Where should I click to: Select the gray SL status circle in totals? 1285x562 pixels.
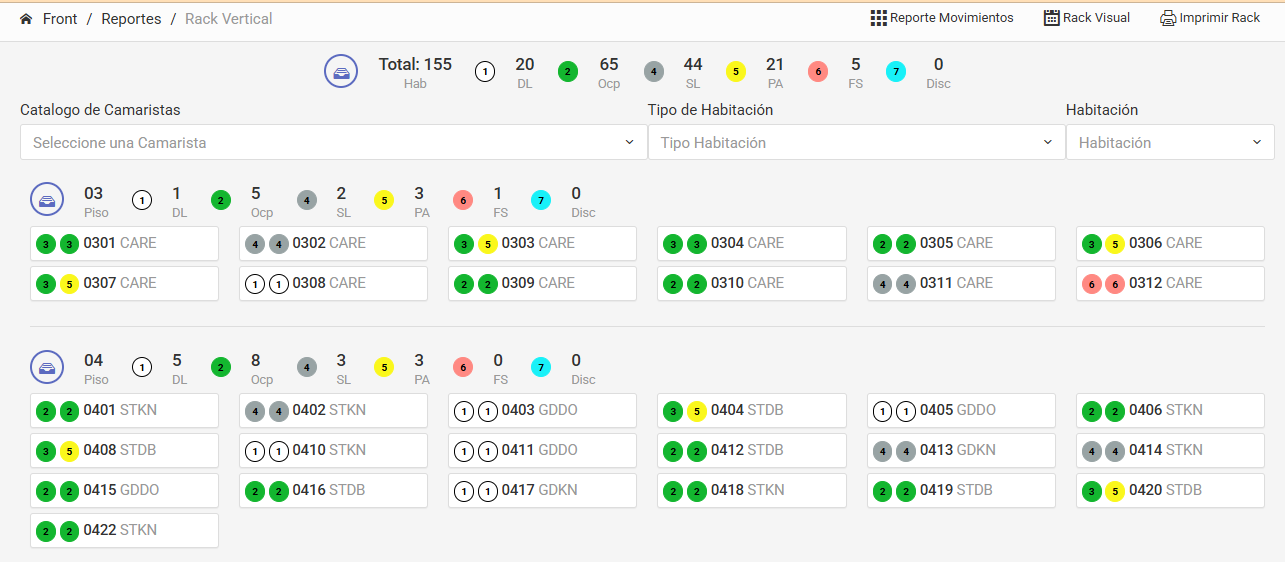[x=654, y=72]
